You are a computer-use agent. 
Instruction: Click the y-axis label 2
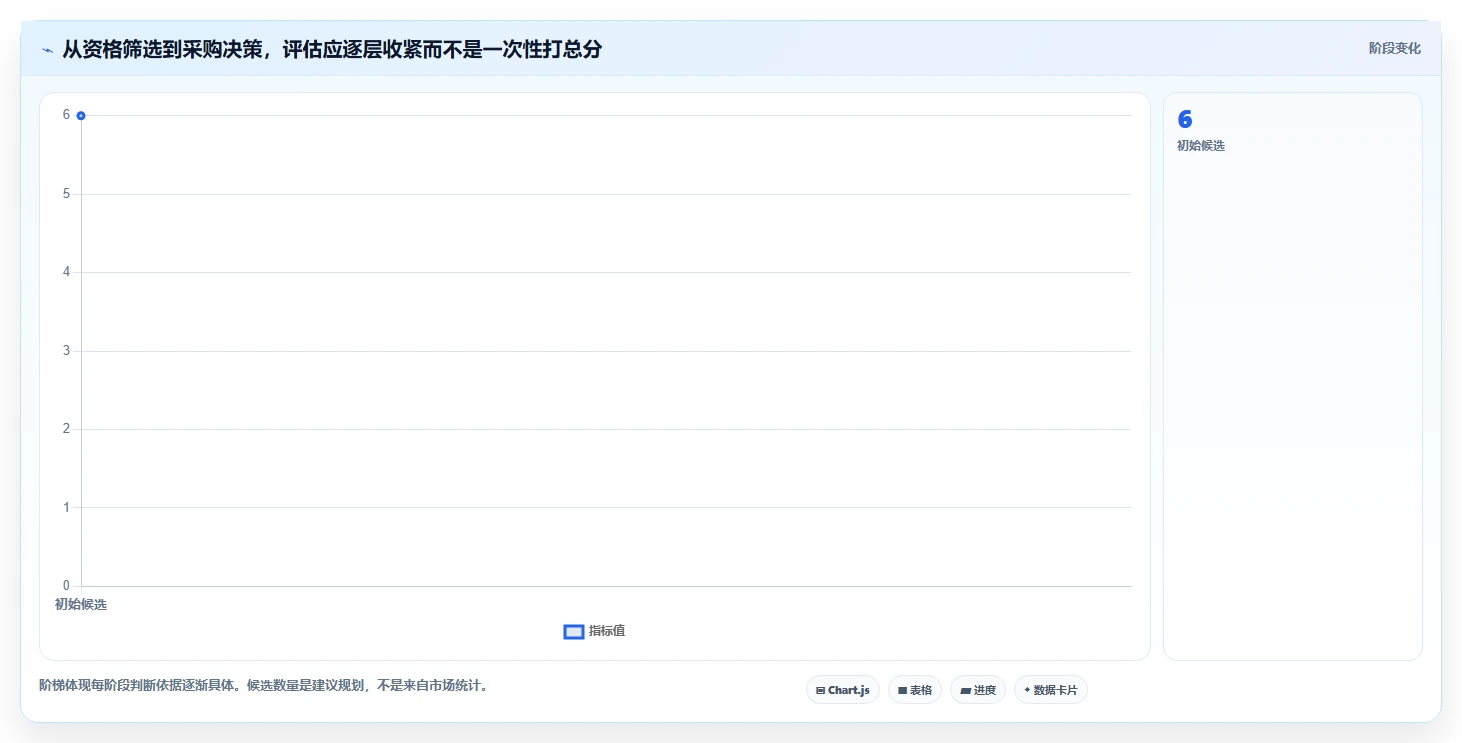click(66, 429)
